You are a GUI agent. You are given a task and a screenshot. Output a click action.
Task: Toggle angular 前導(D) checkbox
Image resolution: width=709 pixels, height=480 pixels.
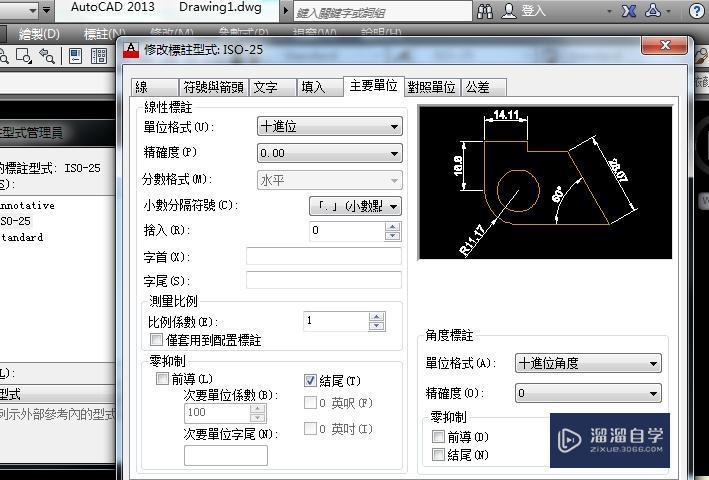click(438, 437)
